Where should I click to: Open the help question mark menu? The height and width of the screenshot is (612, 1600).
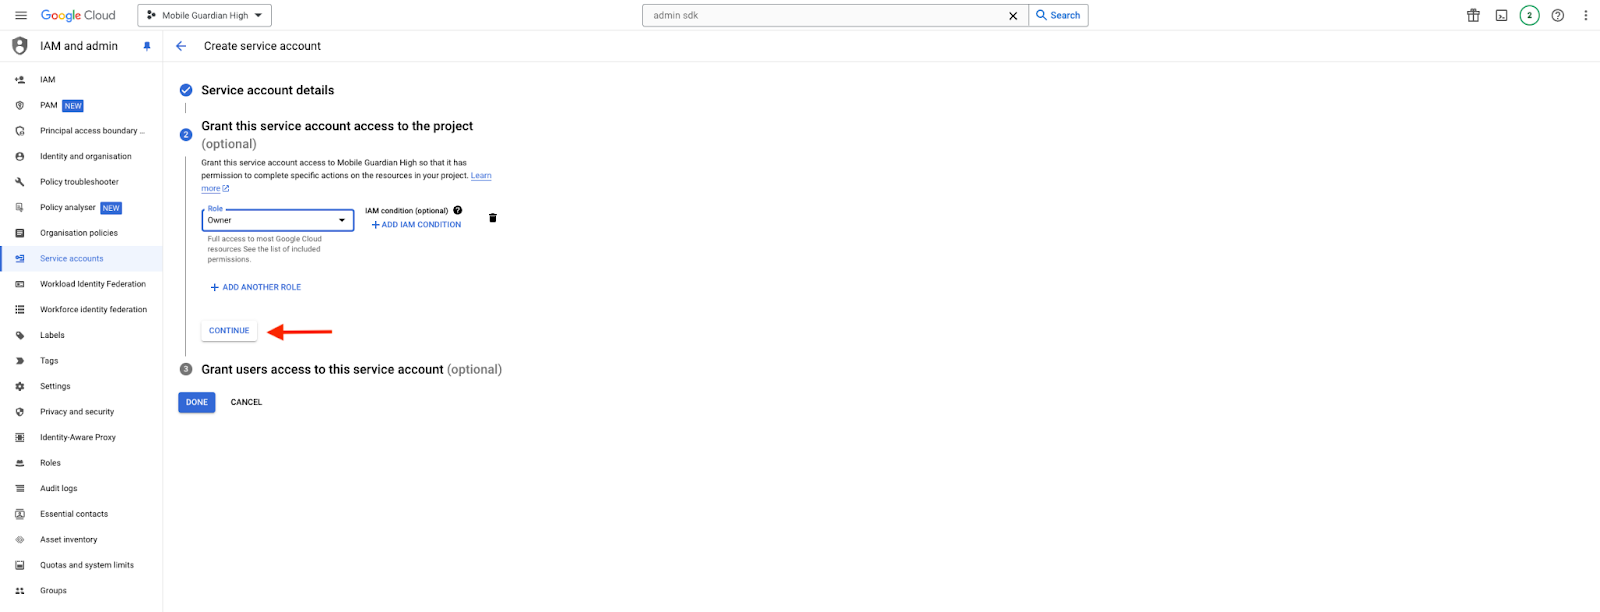click(1557, 15)
